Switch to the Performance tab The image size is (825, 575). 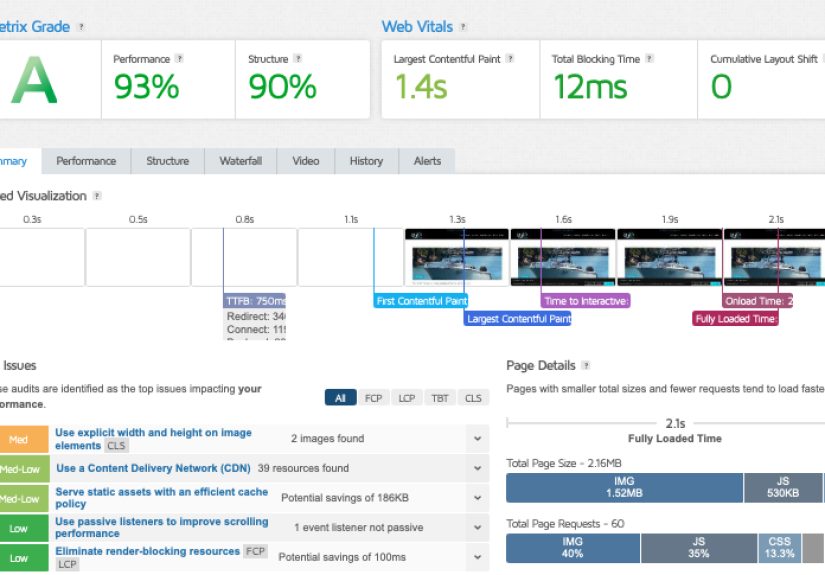pyautogui.click(x=86, y=161)
